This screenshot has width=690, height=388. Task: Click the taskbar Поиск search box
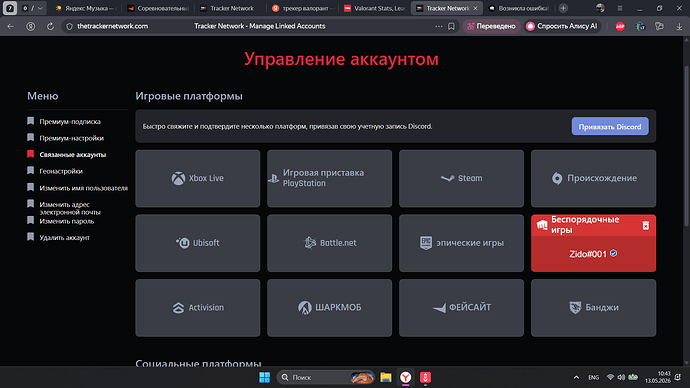(326, 377)
